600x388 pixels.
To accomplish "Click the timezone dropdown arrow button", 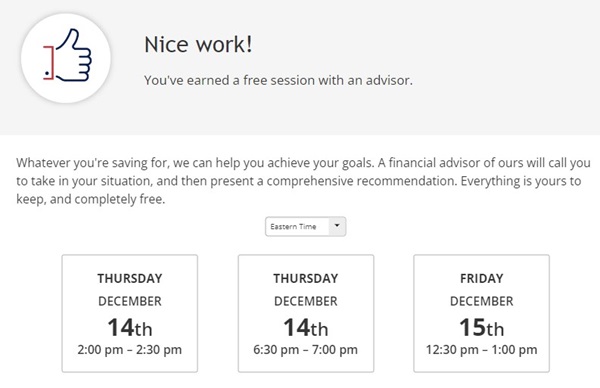I will [337, 227].
